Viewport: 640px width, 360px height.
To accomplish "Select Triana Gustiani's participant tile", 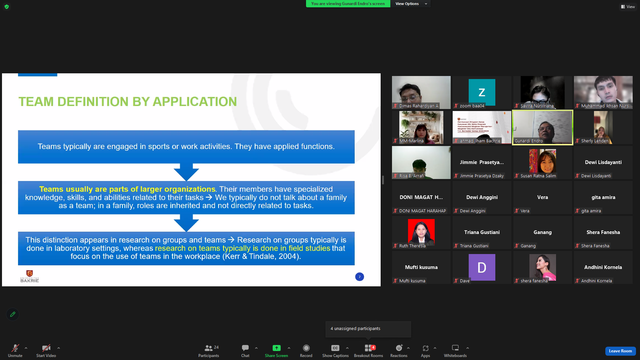I will click(x=482, y=232).
